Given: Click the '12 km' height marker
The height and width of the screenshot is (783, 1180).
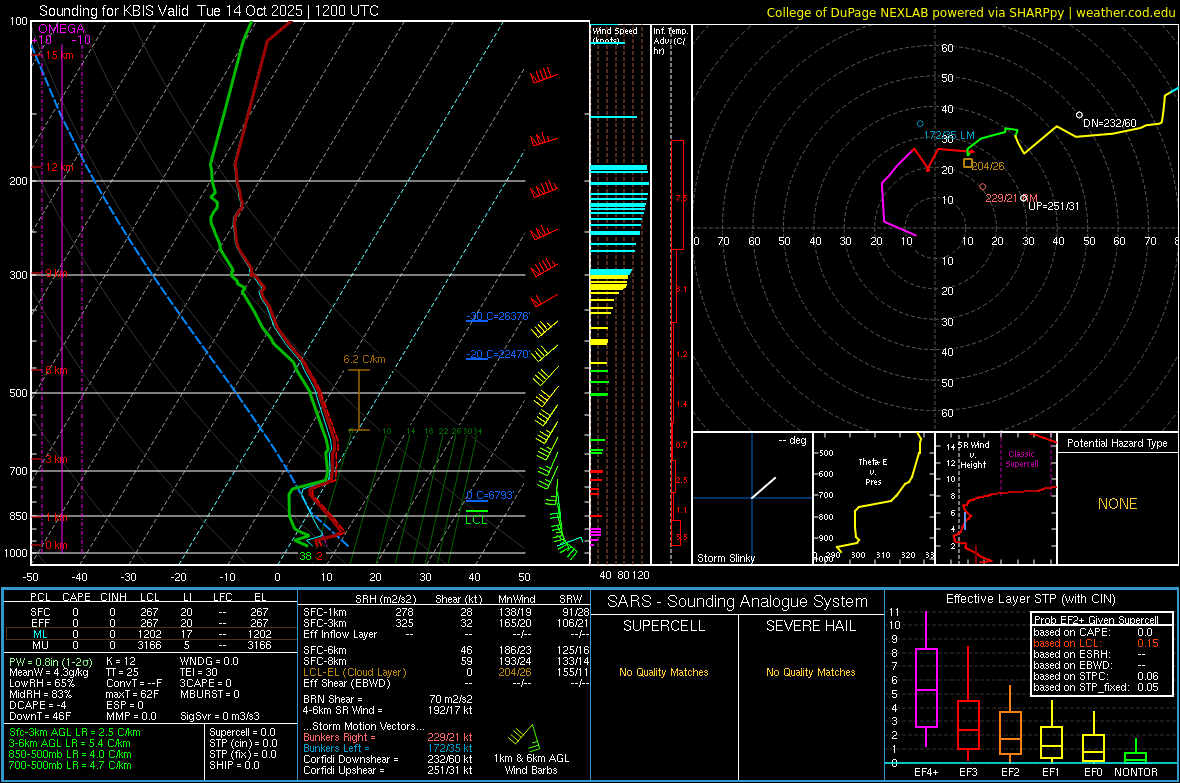Looking at the screenshot, I should click(59, 167).
